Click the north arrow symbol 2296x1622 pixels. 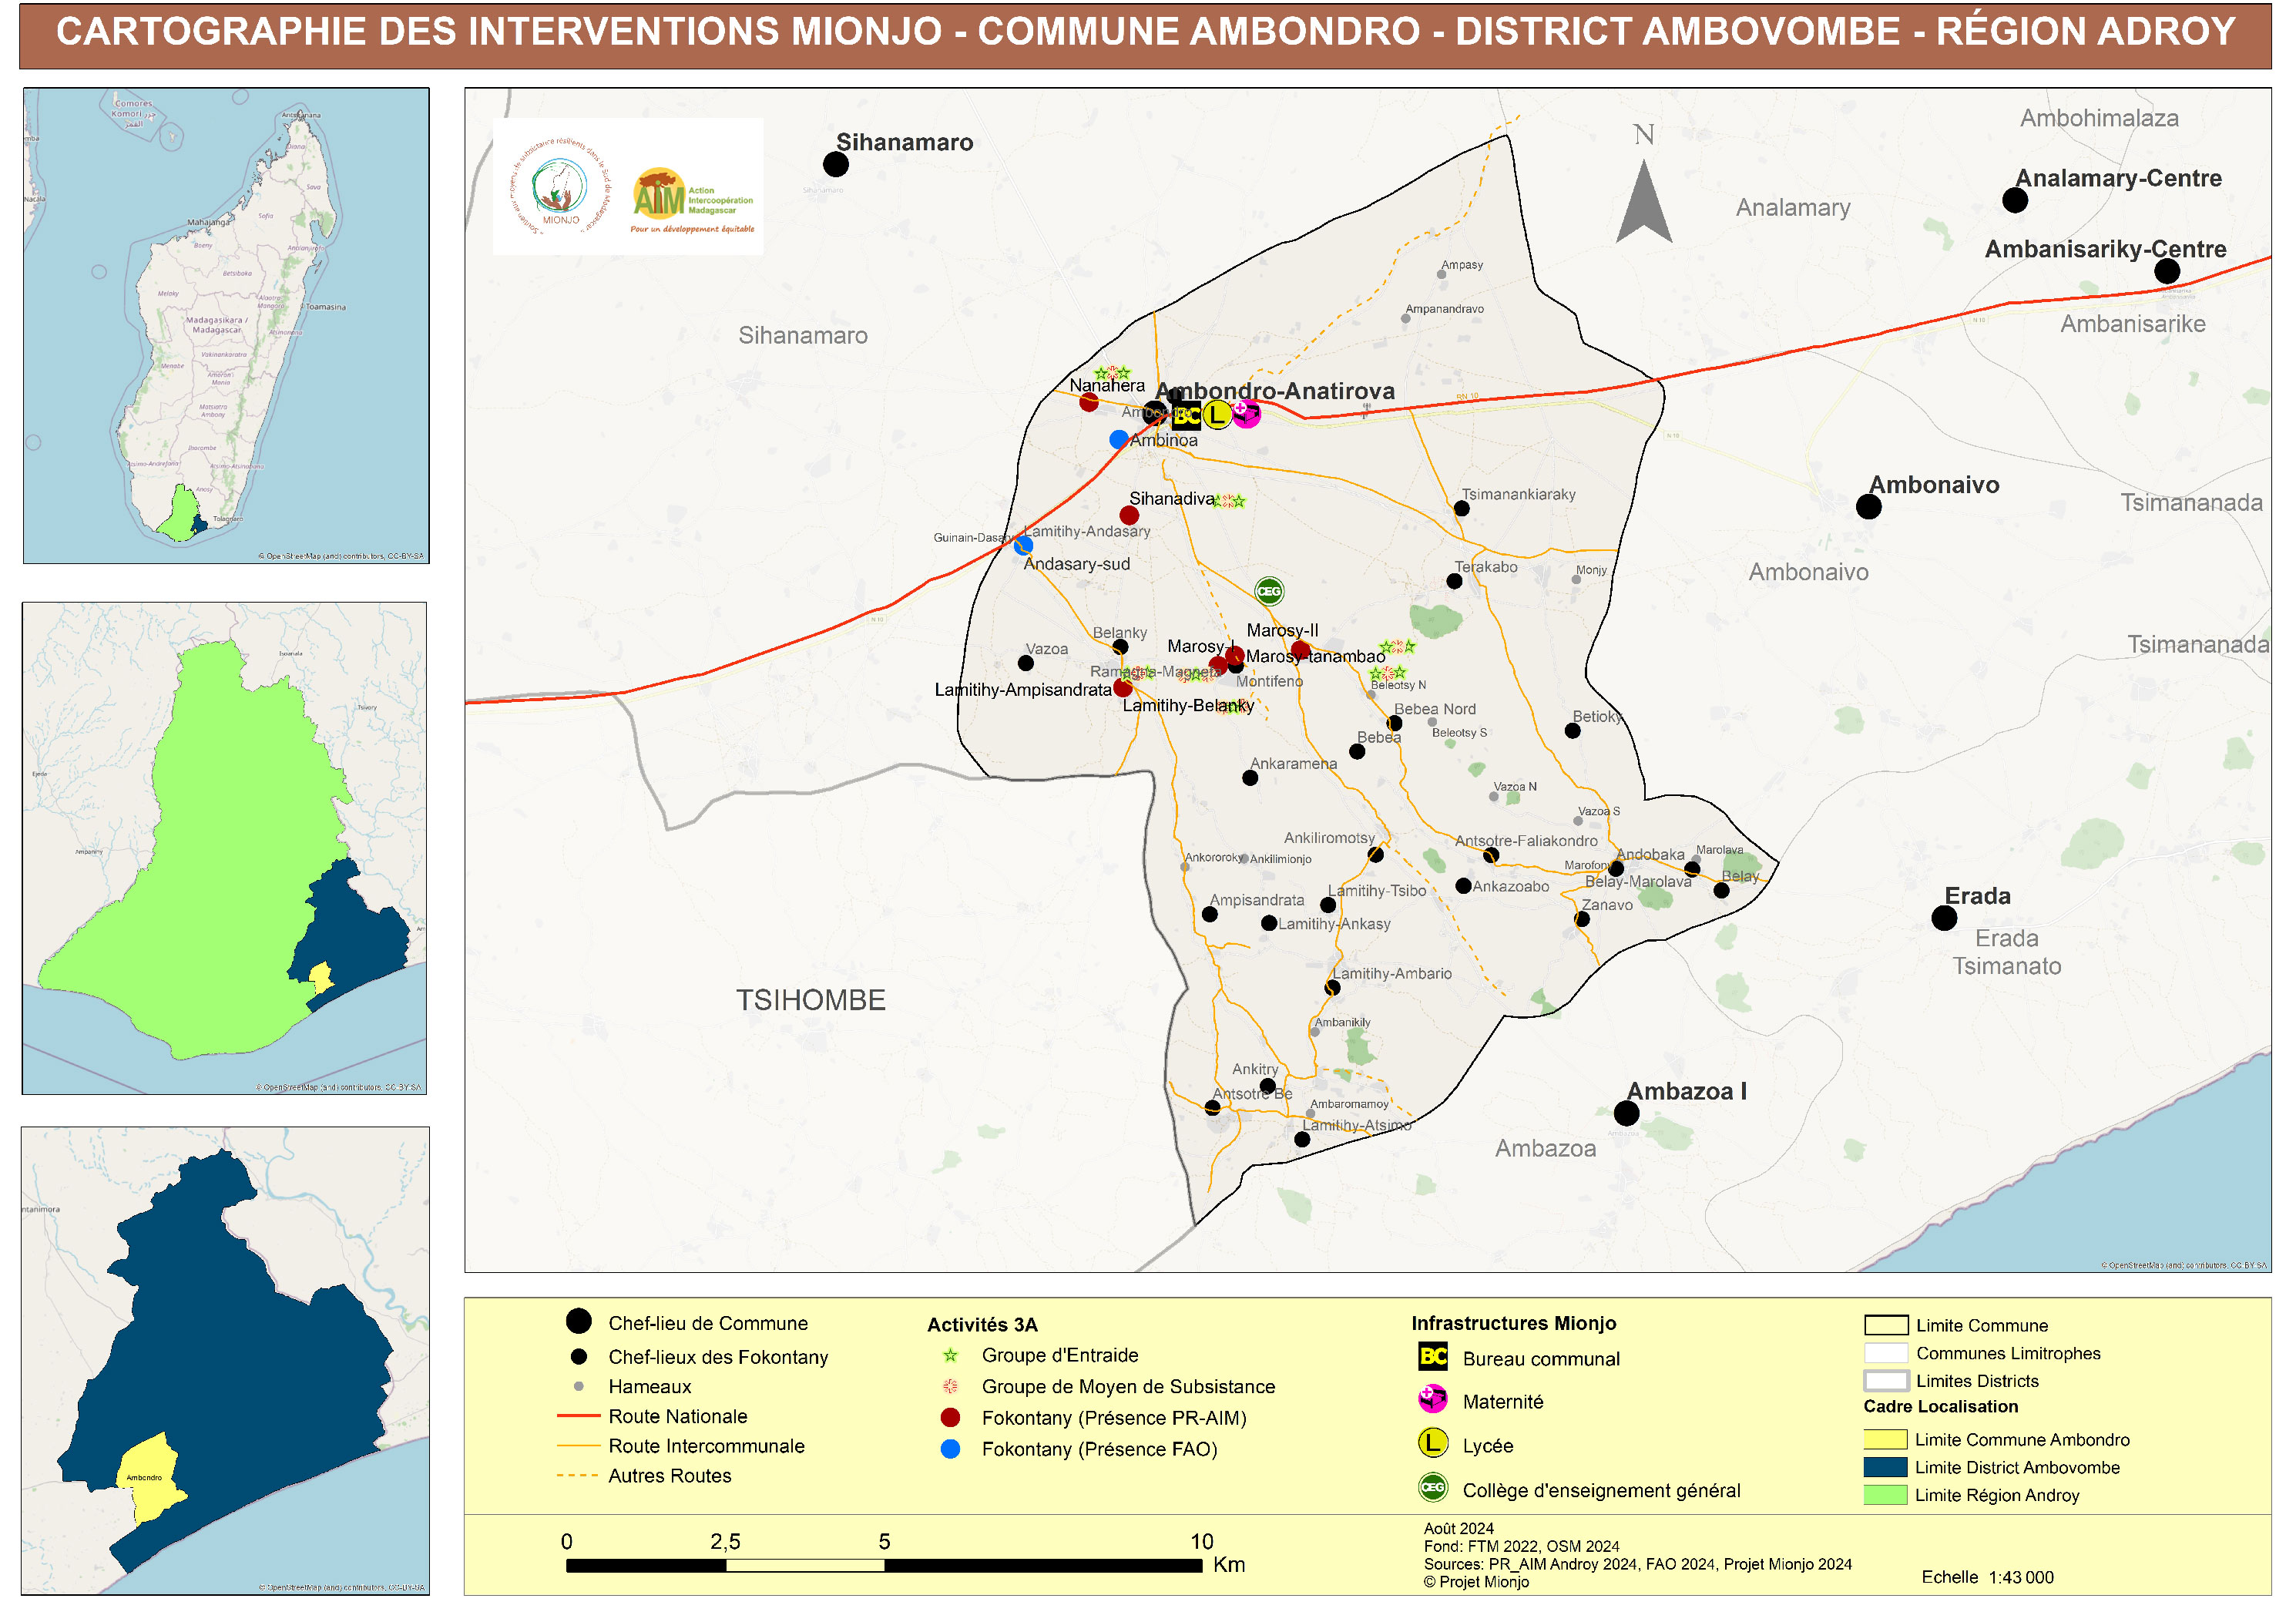pyautogui.click(x=1643, y=200)
